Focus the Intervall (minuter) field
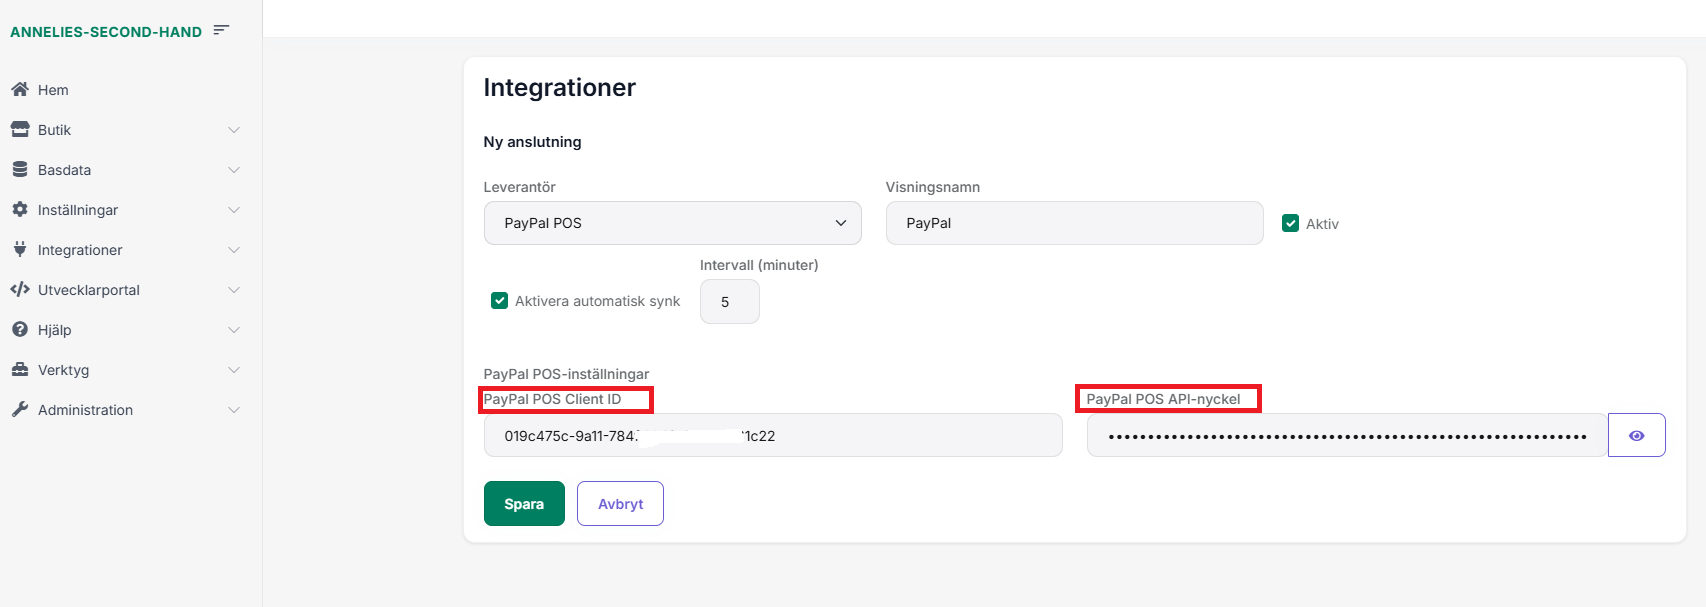The width and height of the screenshot is (1706, 607). pyautogui.click(x=729, y=301)
